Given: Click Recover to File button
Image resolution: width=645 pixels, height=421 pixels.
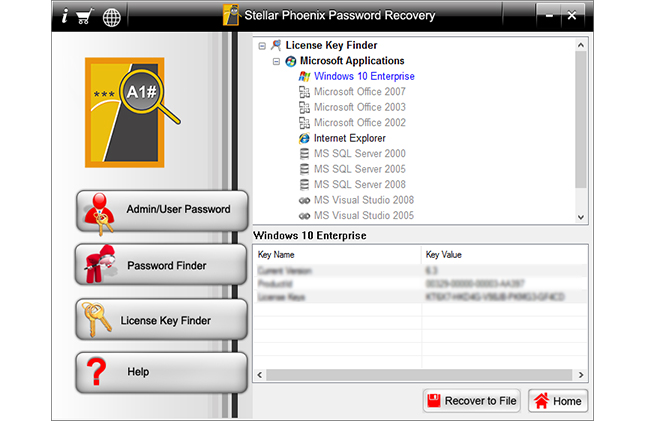Looking at the screenshot, I should pyautogui.click(x=472, y=401).
